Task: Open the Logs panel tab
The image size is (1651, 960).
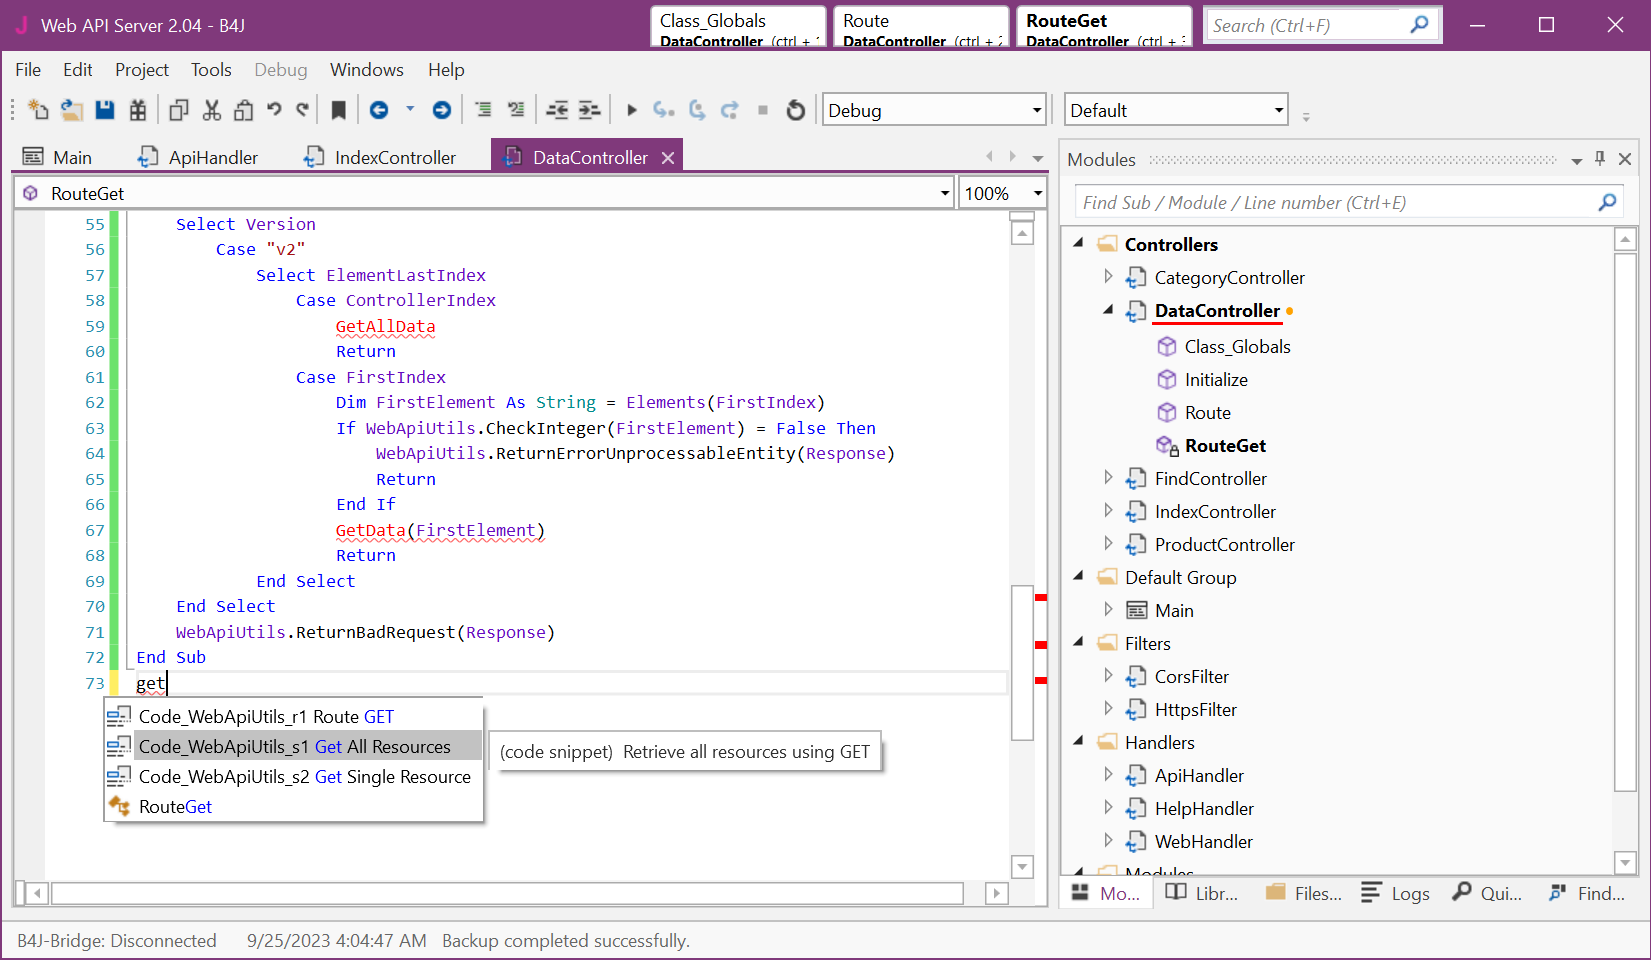Action: tap(1396, 894)
